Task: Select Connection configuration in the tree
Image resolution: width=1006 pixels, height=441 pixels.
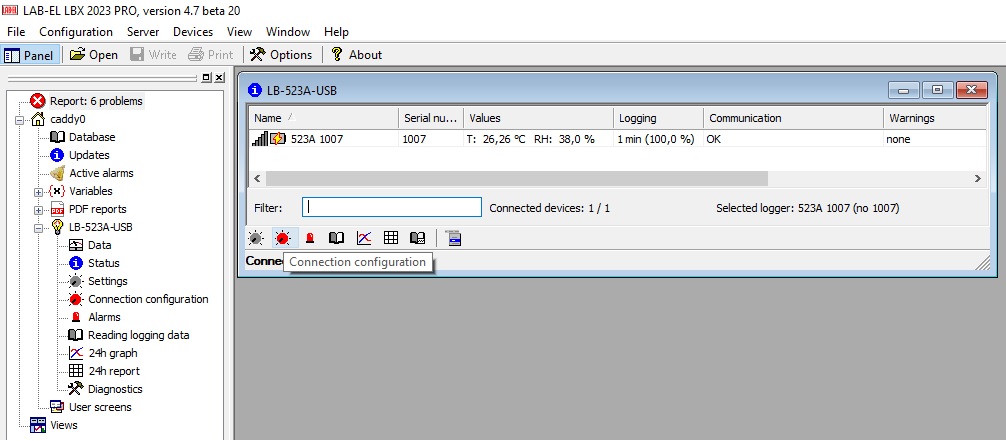Action: click(148, 298)
